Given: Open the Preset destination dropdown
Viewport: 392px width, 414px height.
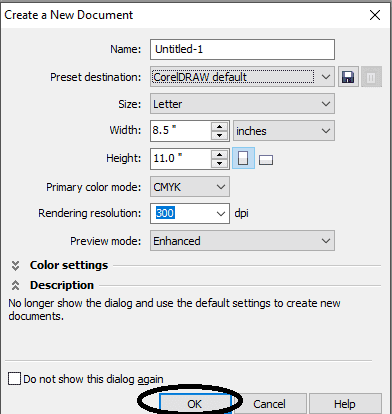Looking at the screenshot, I should (x=242, y=77).
